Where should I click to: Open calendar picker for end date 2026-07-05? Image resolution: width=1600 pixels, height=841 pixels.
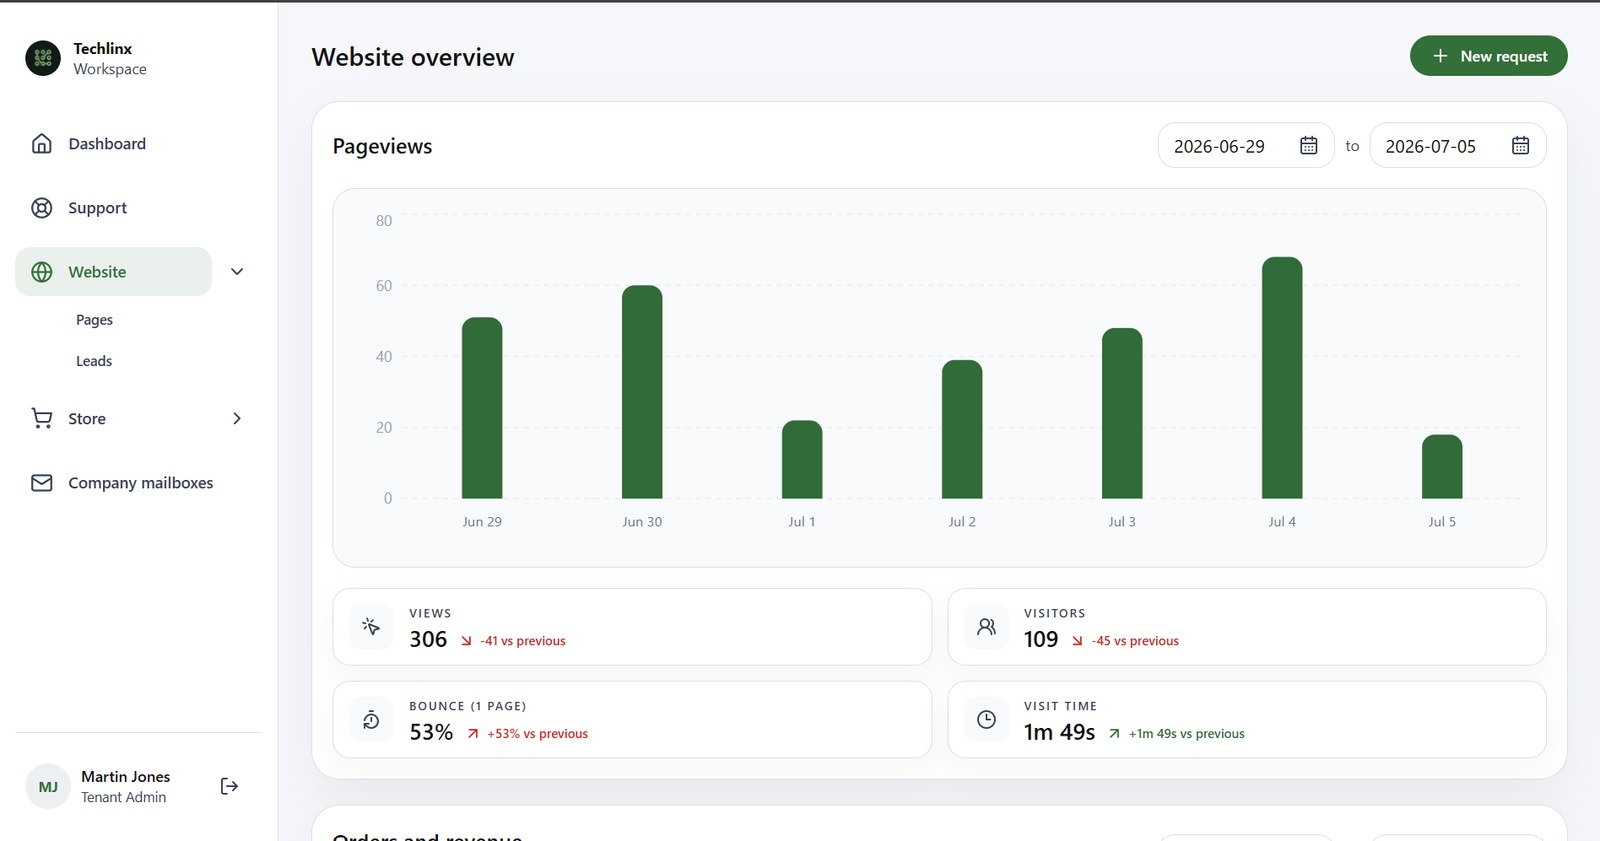click(1520, 146)
